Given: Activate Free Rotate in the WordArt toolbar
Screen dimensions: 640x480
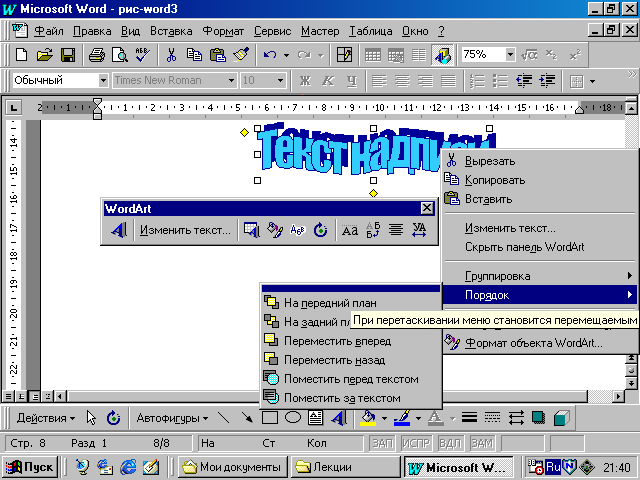Looking at the screenshot, I should click(x=320, y=230).
